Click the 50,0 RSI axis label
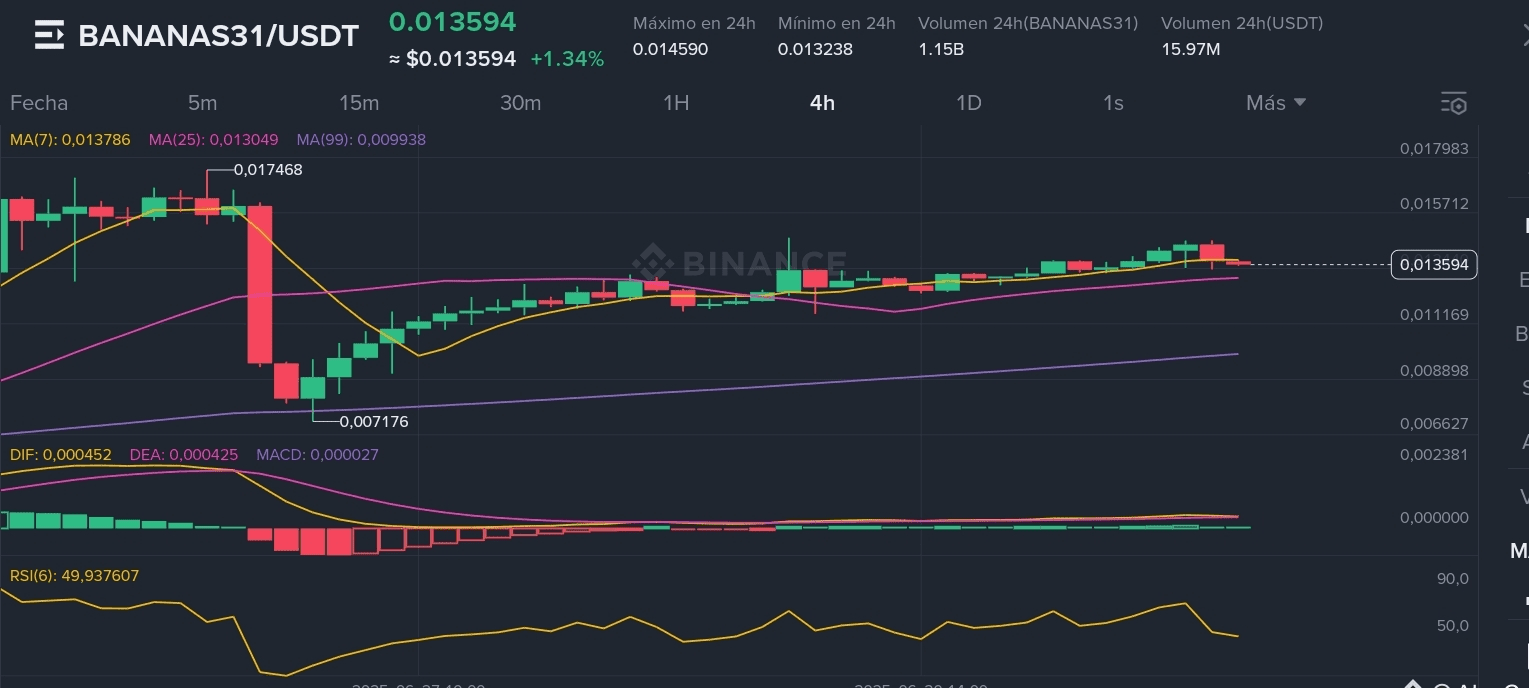The width and height of the screenshot is (1529, 688). (x=1452, y=626)
